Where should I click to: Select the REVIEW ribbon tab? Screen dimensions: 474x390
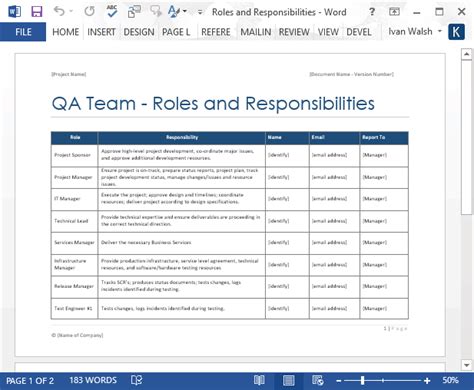(294, 32)
